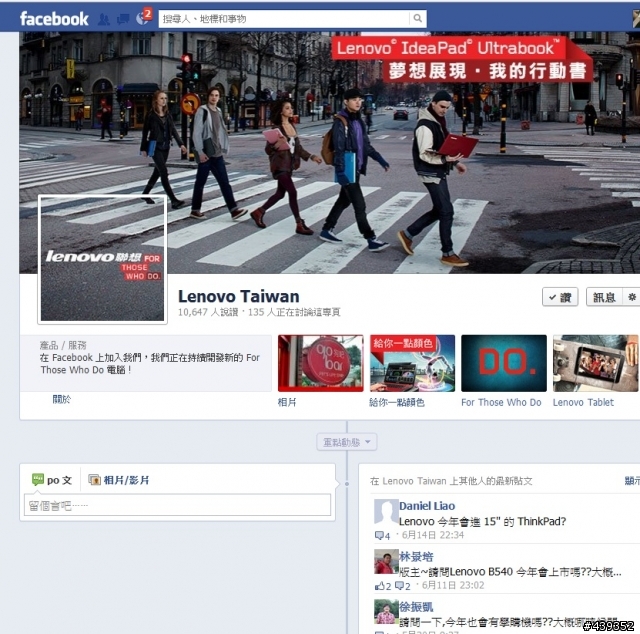This screenshot has width=640, height=634.
Task: Focus the Facebook search field
Action: pyautogui.click(x=284, y=19)
